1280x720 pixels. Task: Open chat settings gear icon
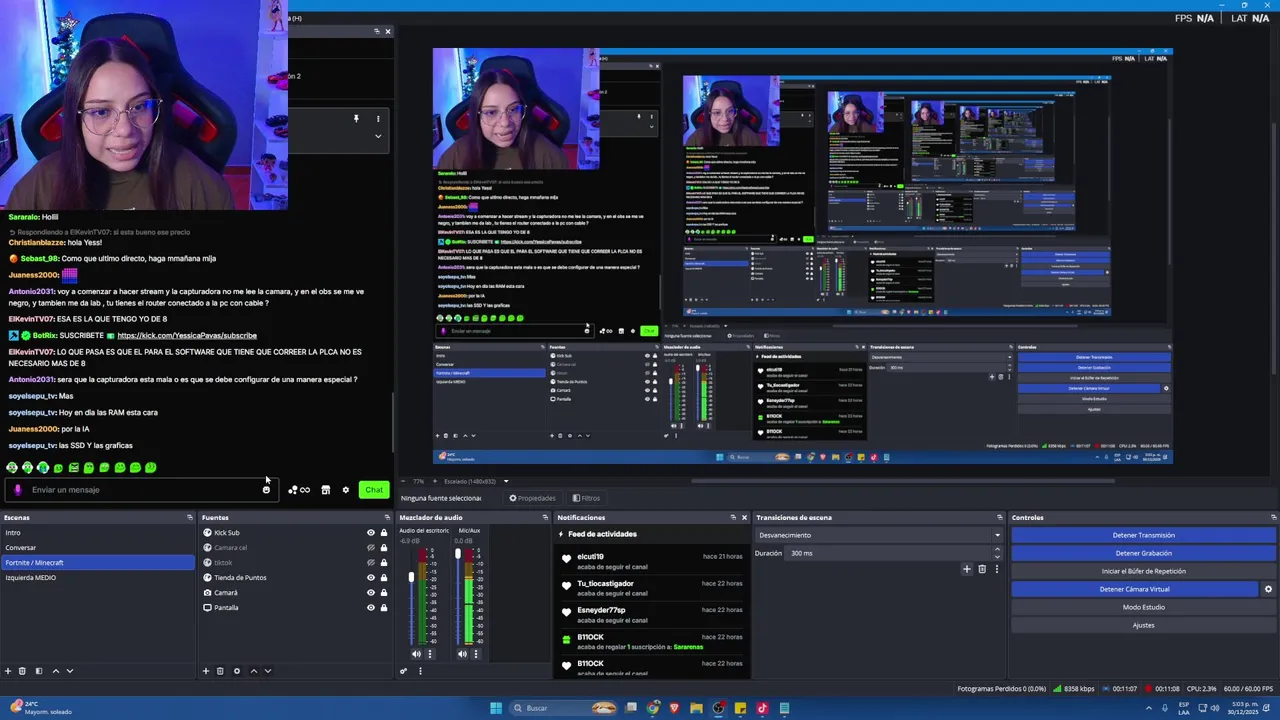346,490
